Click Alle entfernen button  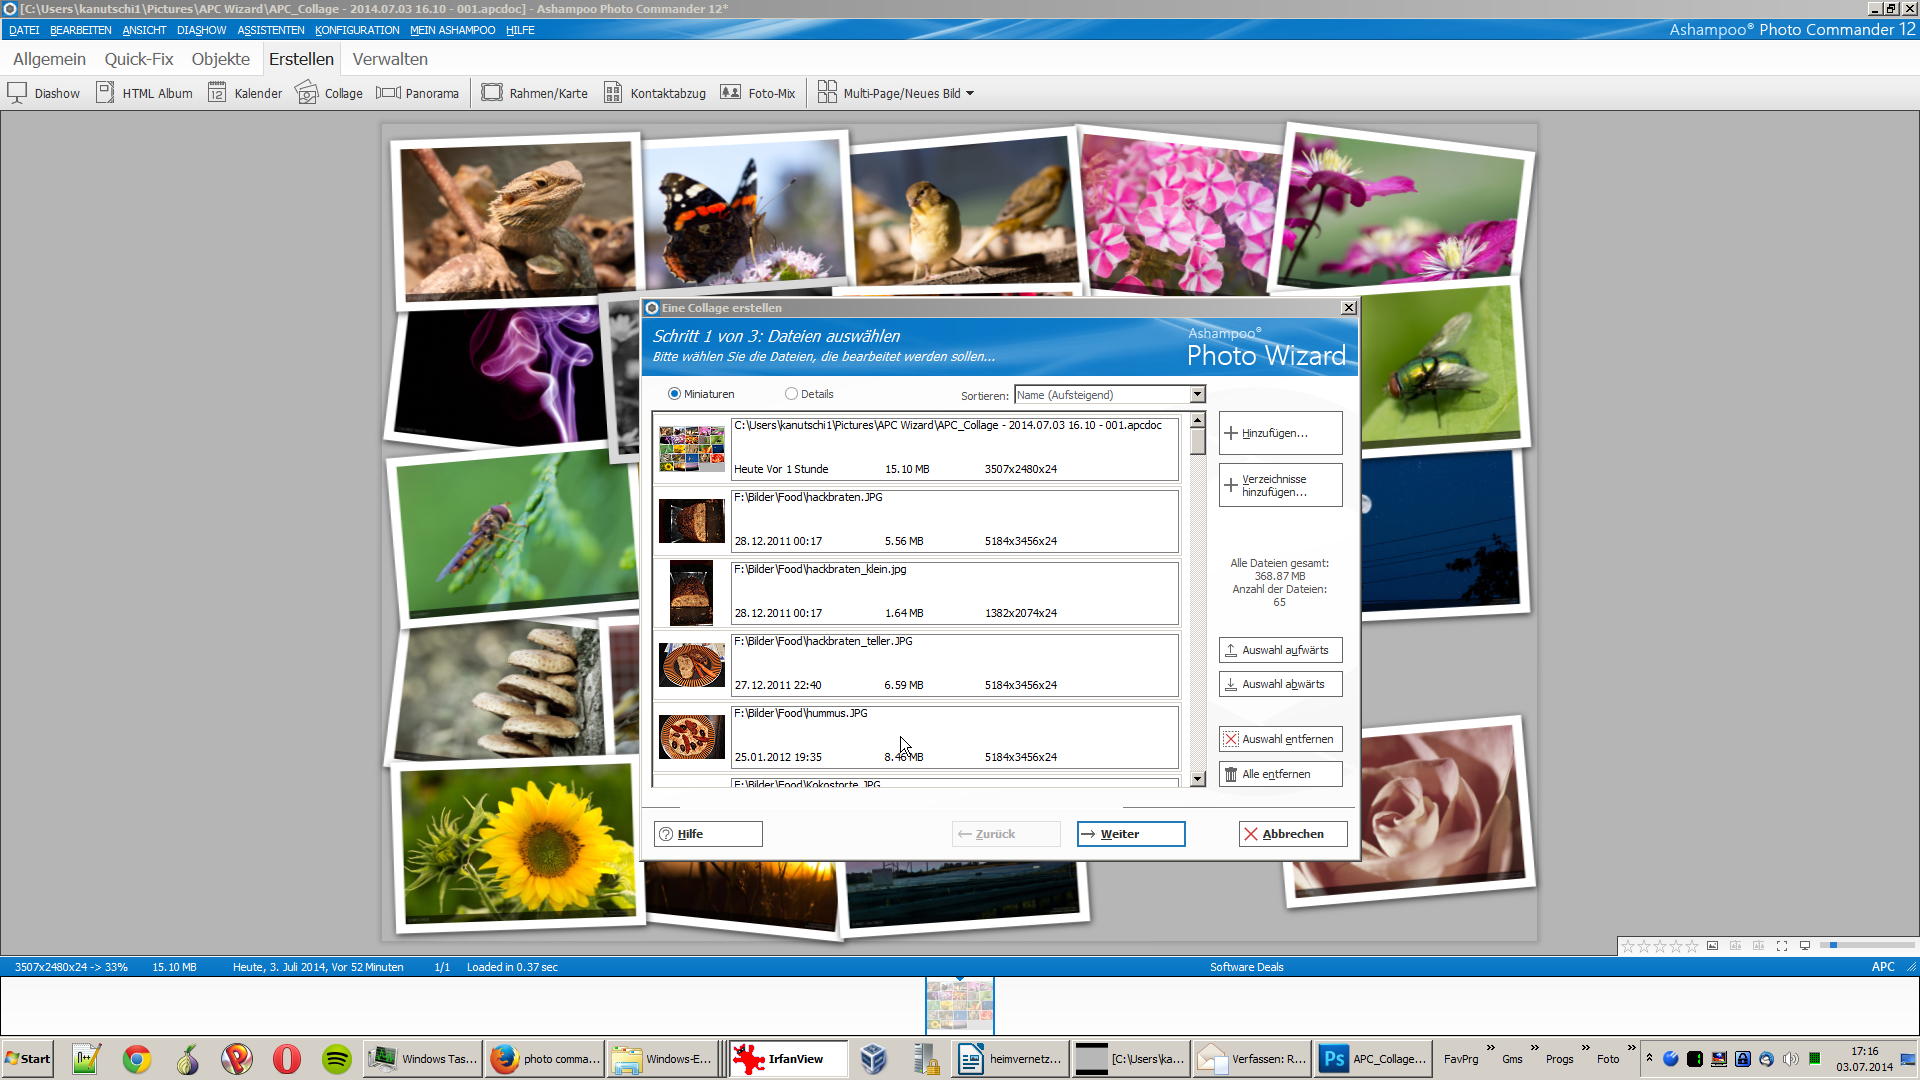click(1280, 774)
